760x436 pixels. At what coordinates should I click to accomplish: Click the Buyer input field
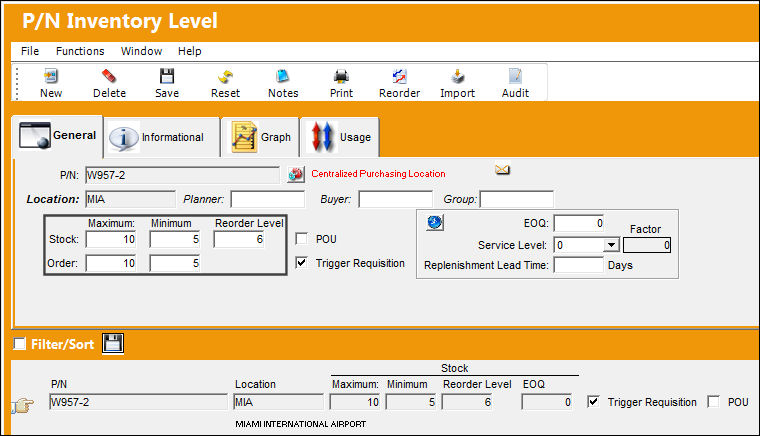click(x=396, y=199)
